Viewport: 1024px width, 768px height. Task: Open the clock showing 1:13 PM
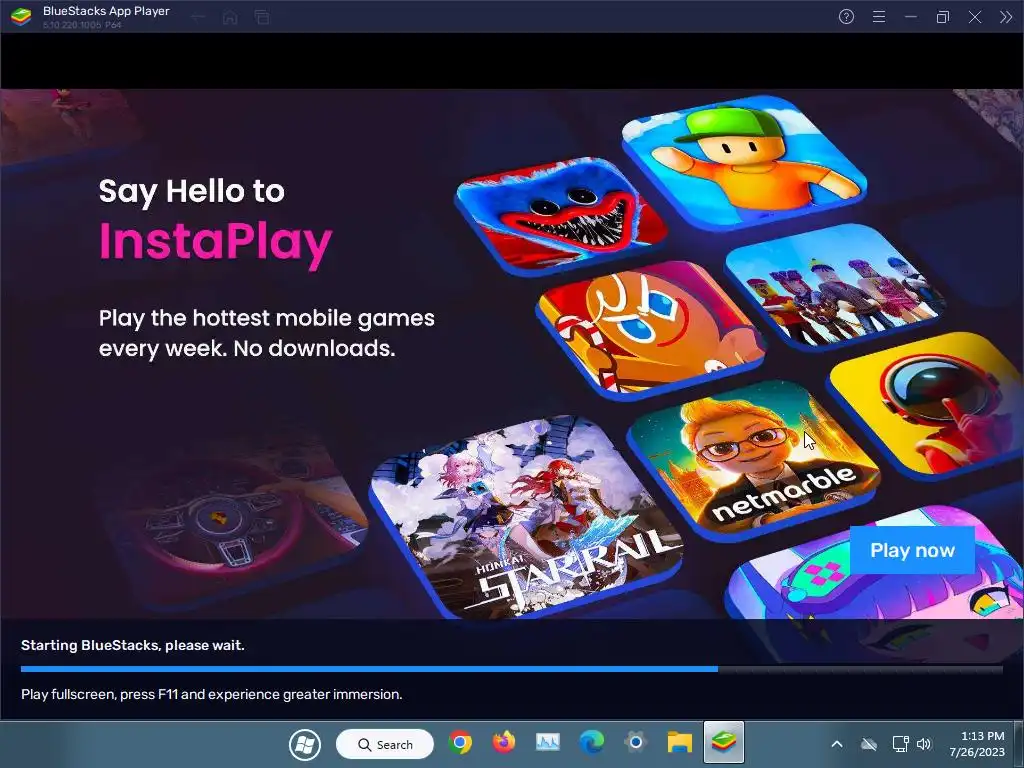977,744
